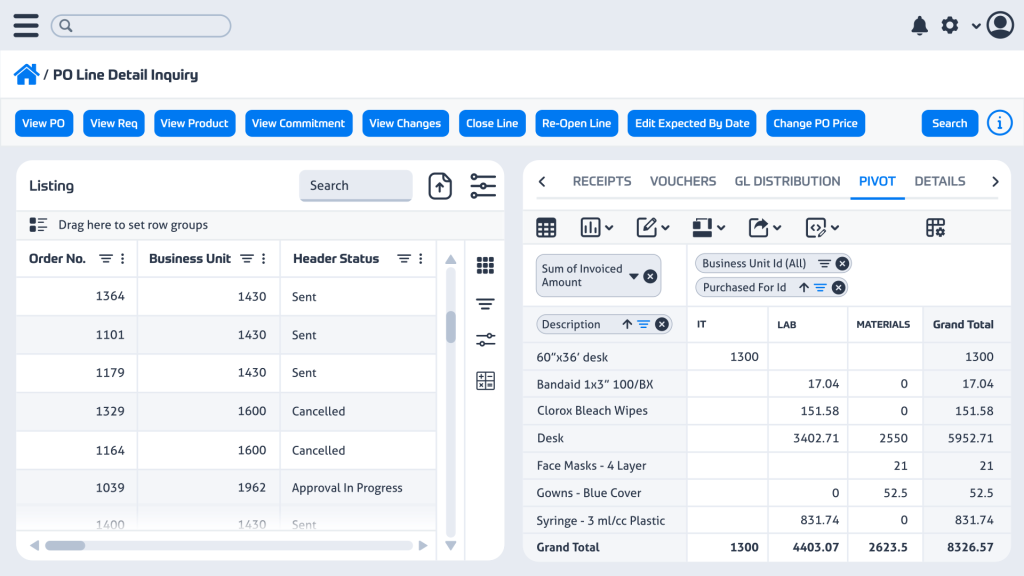Click the View Commitment button
The image size is (1024, 576).
click(298, 123)
